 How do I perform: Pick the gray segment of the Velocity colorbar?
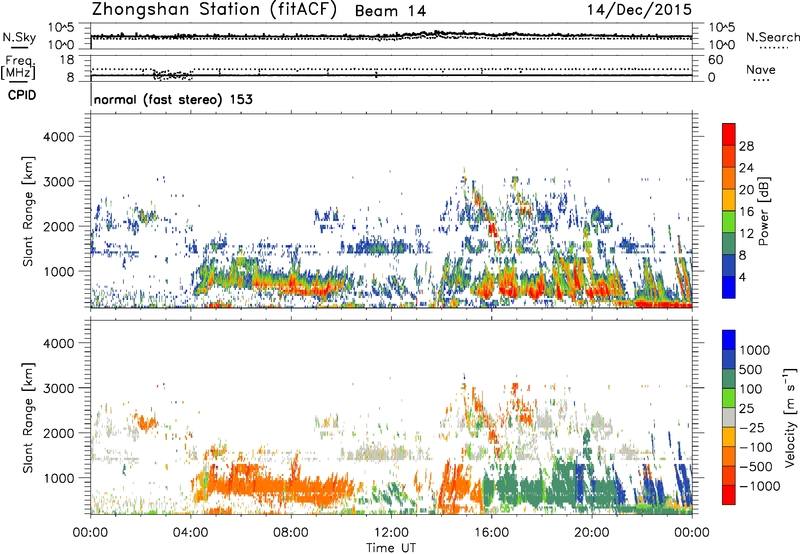(729, 418)
